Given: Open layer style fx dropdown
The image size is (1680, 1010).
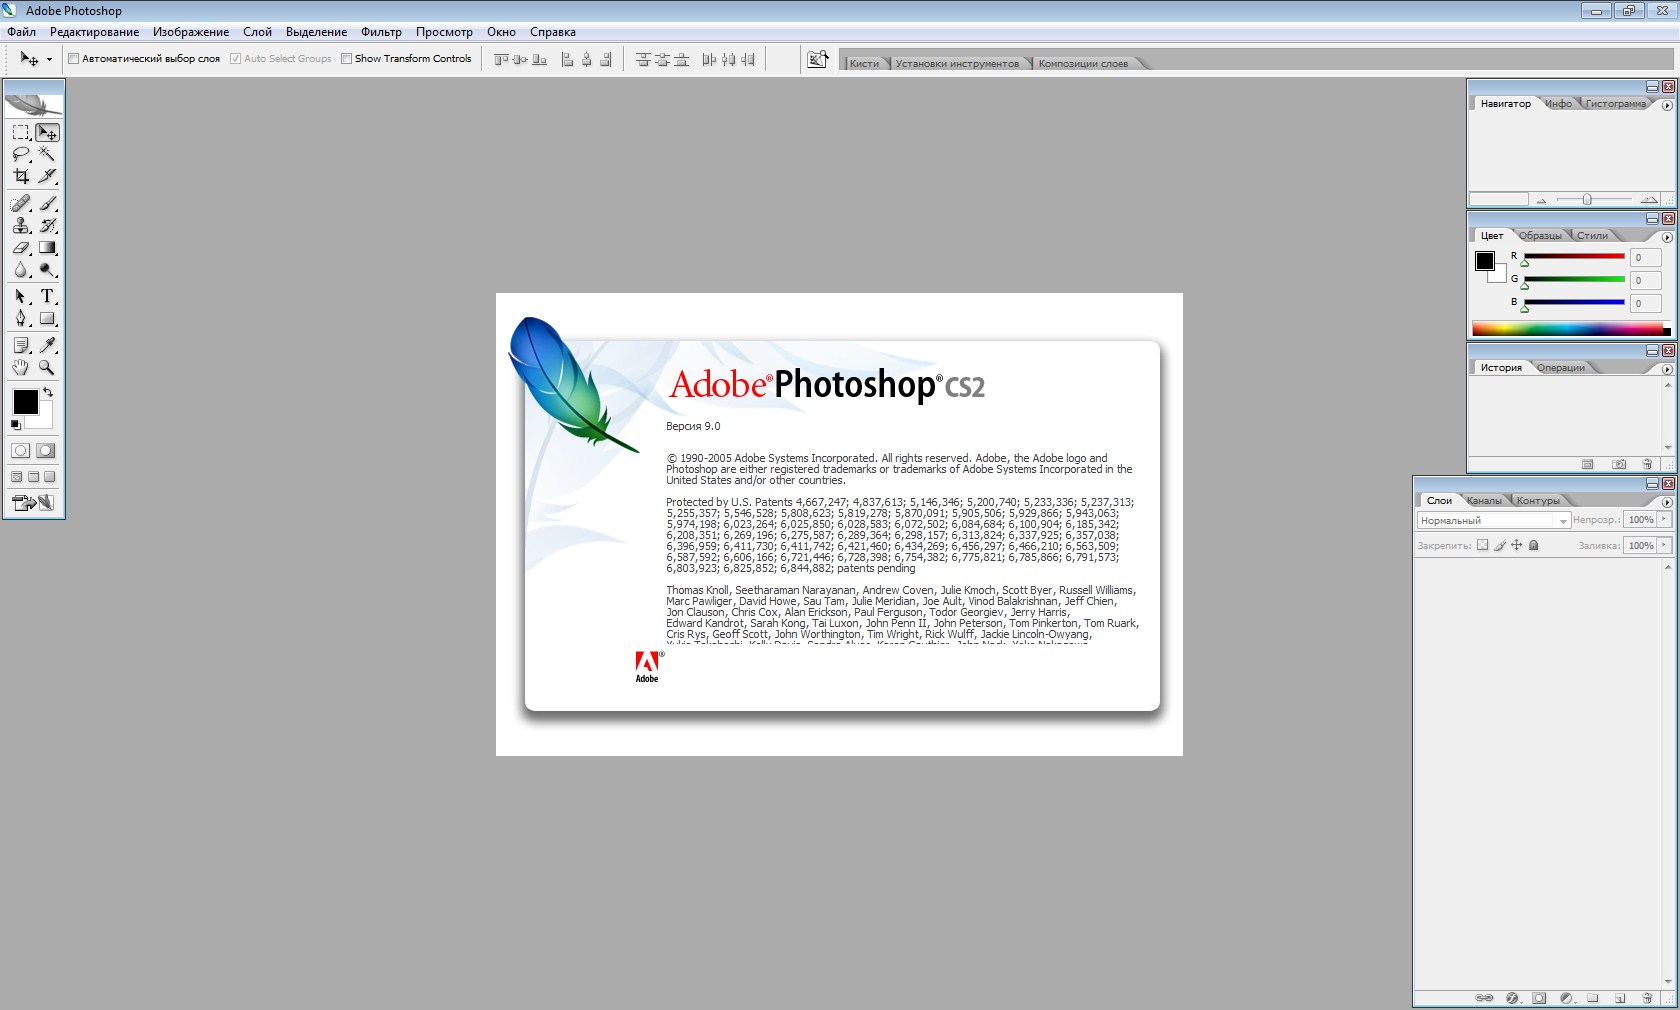Looking at the screenshot, I should pos(1513,997).
